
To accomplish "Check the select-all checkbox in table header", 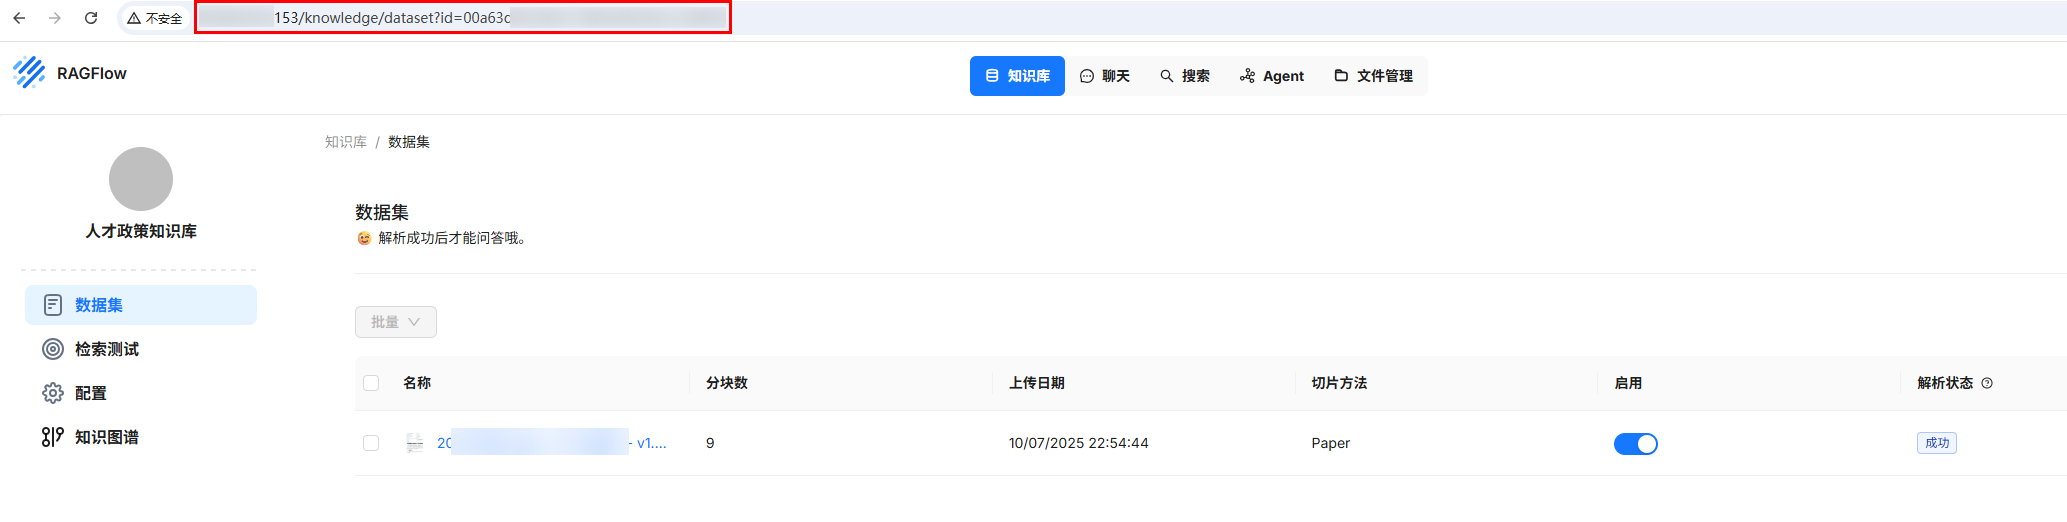I will point(371,383).
